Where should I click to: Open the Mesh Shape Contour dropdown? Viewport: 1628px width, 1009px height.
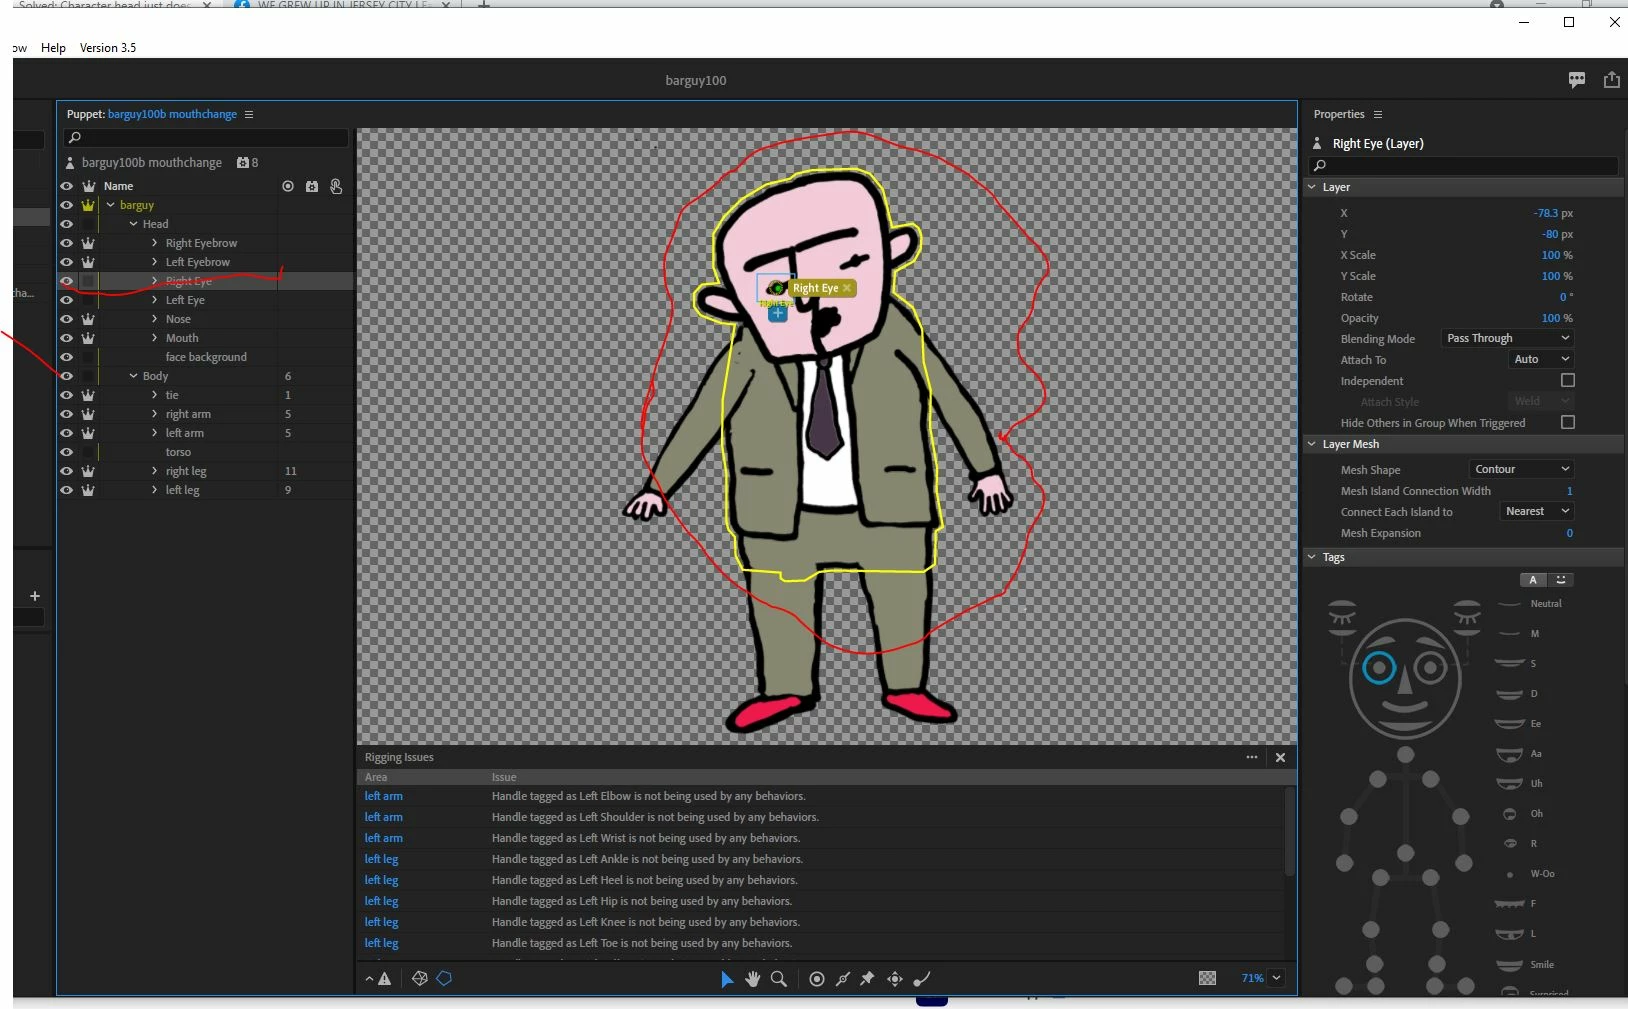pos(1521,470)
